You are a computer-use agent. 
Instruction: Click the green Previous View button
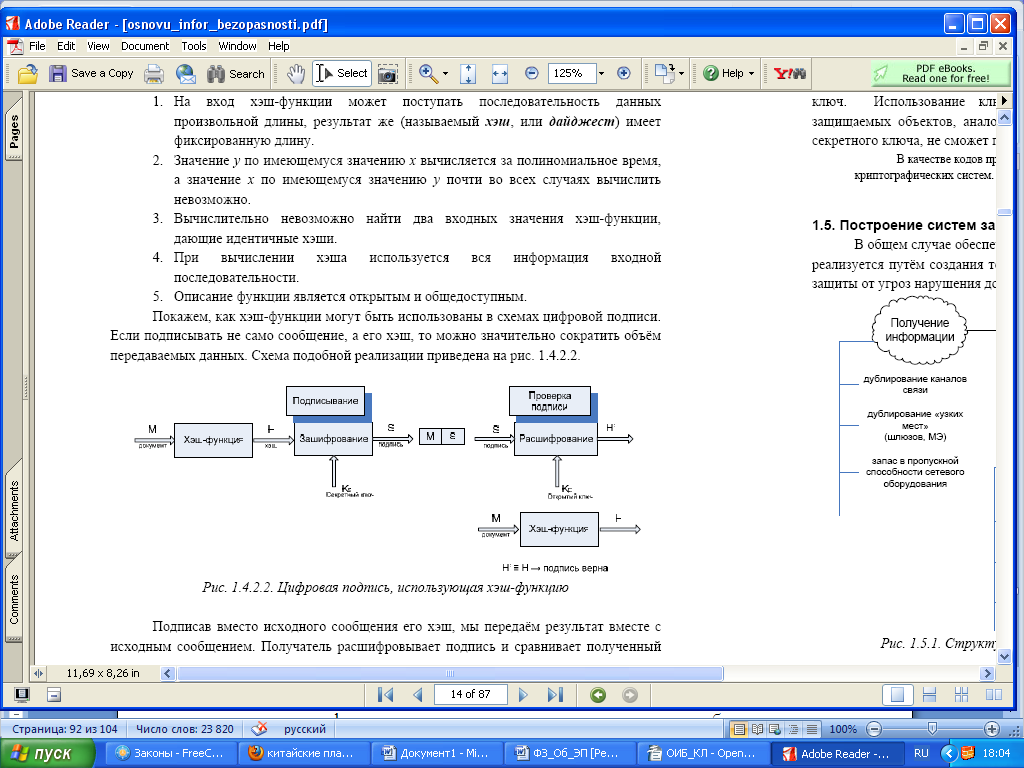(x=598, y=695)
